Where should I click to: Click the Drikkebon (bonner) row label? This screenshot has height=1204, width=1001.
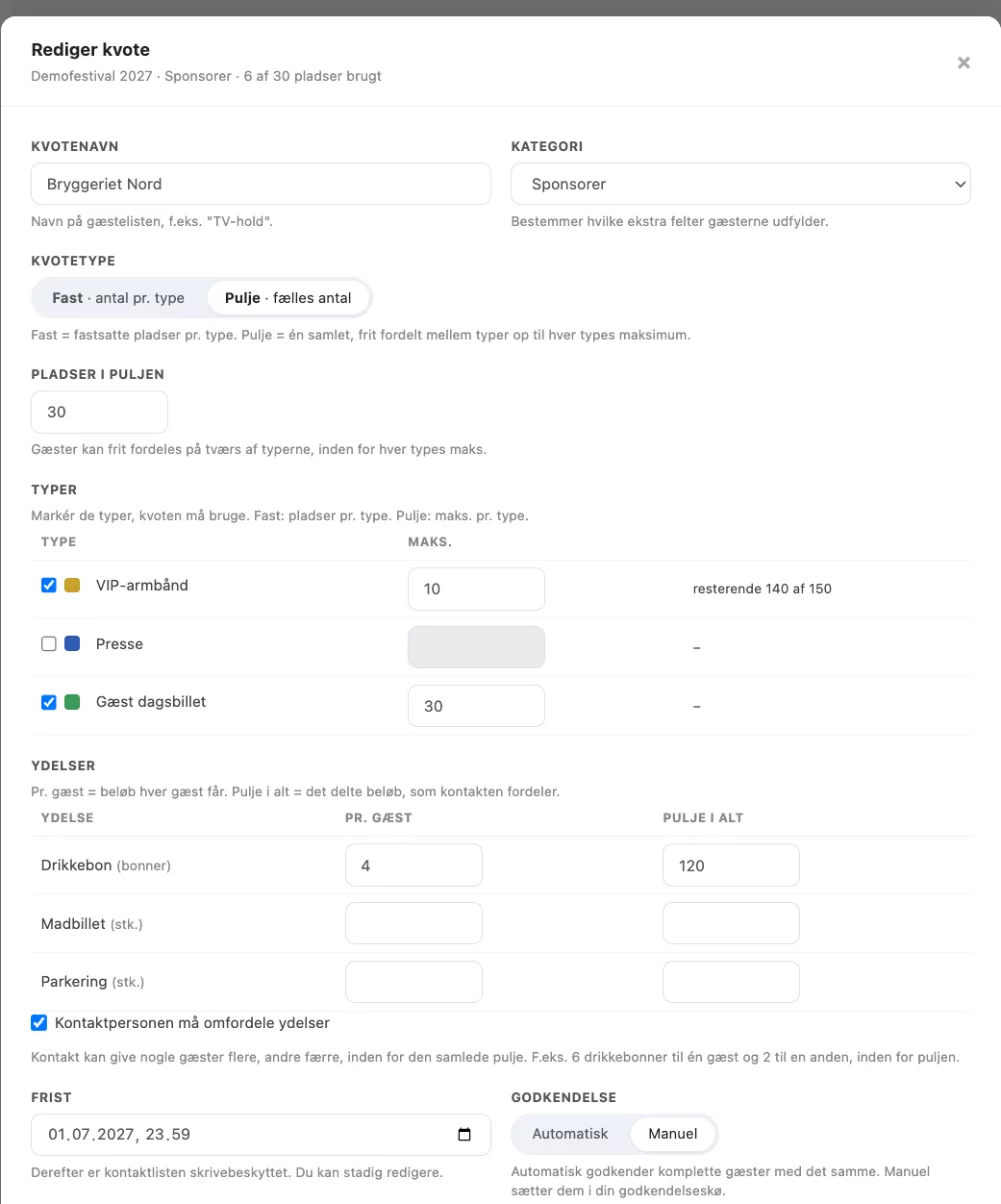point(106,865)
